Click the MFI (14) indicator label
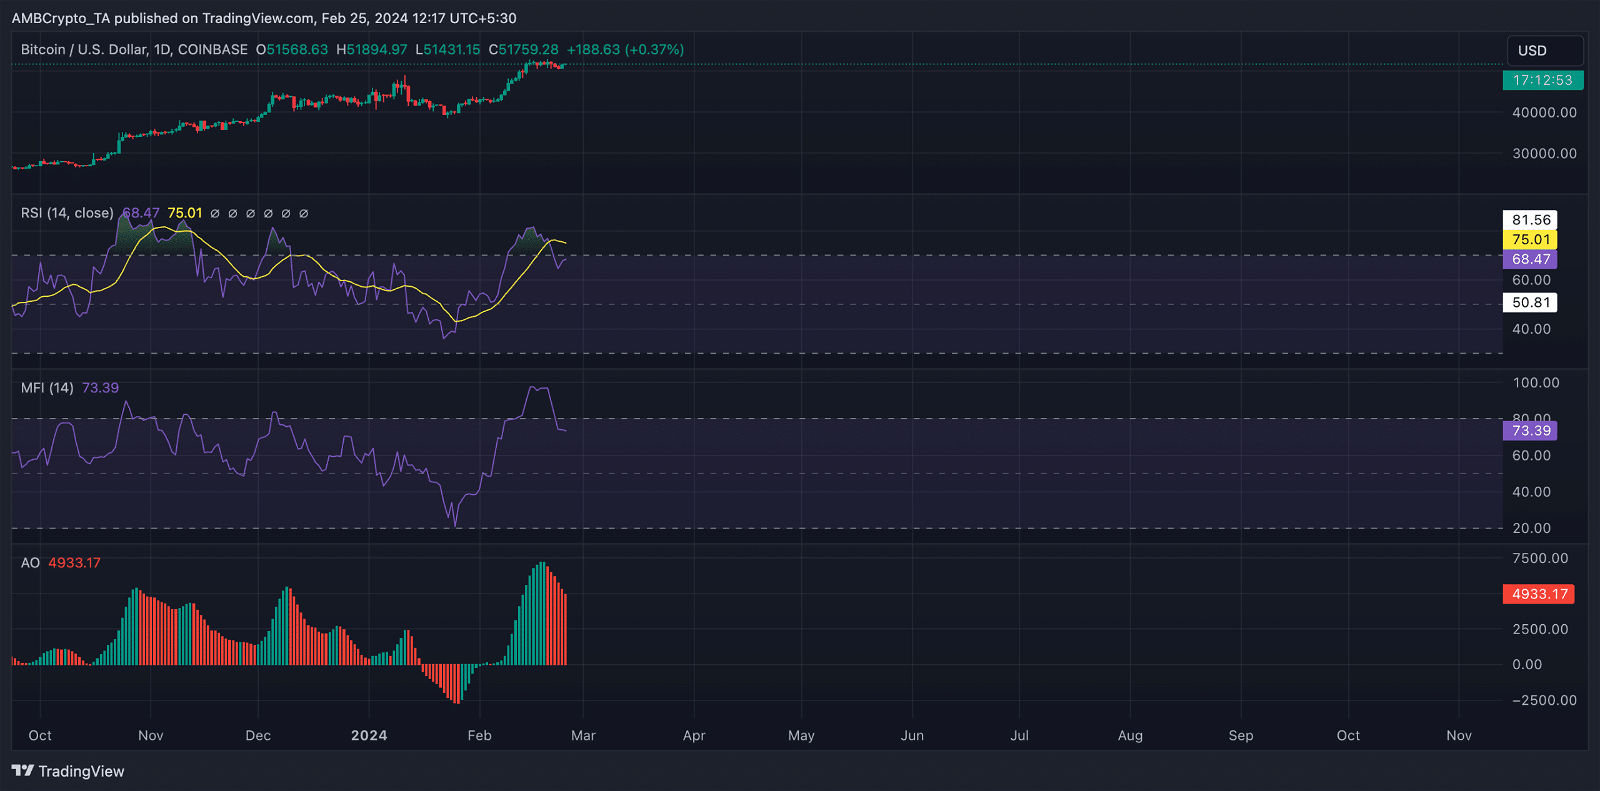The height and width of the screenshot is (791, 1600). [47, 388]
